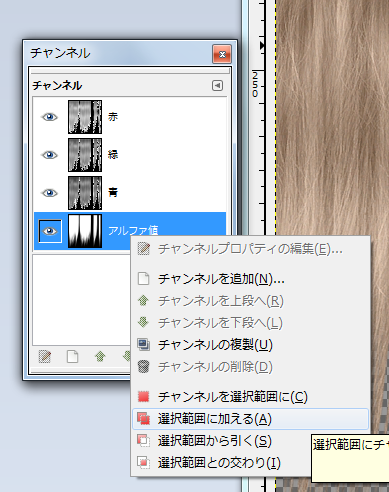Choose チャンネルを追加(N)... from context menu
This screenshot has width=389, height=492.
[250, 279]
